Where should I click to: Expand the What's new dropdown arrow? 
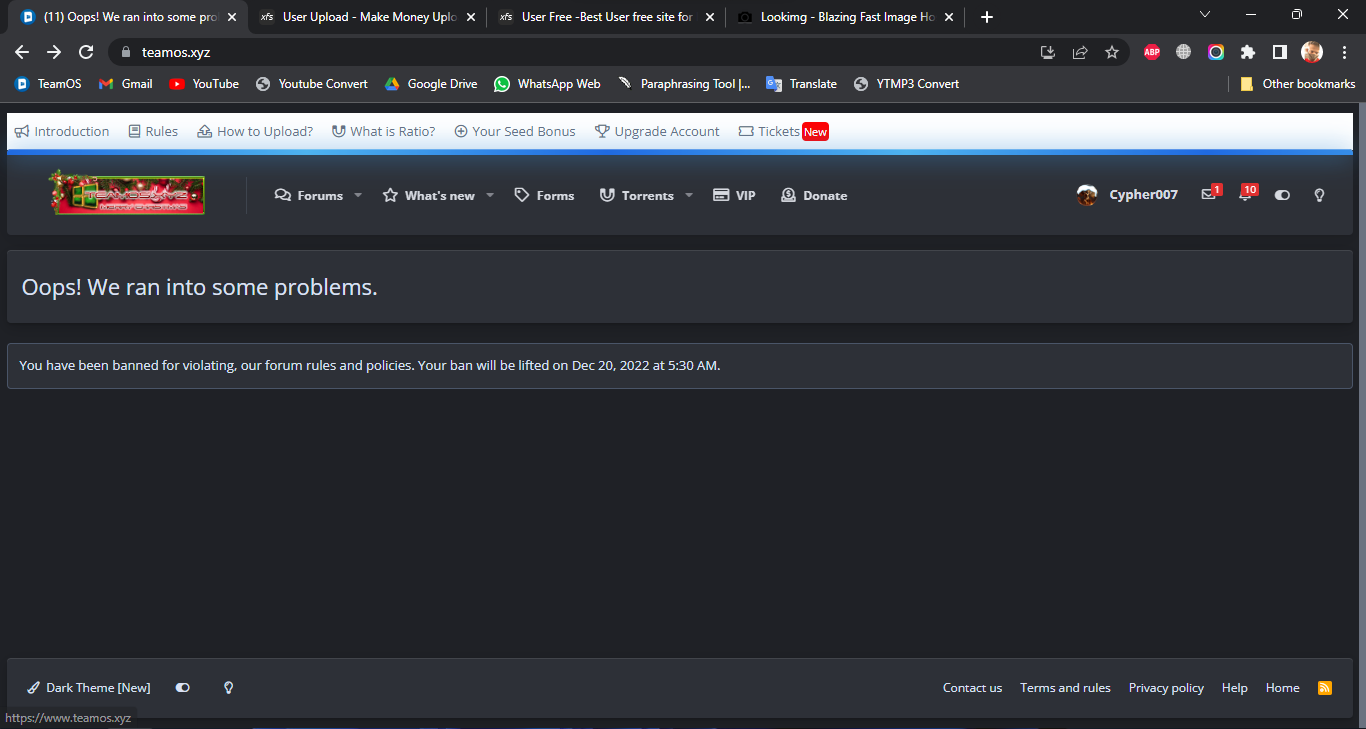tap(490, 196)
